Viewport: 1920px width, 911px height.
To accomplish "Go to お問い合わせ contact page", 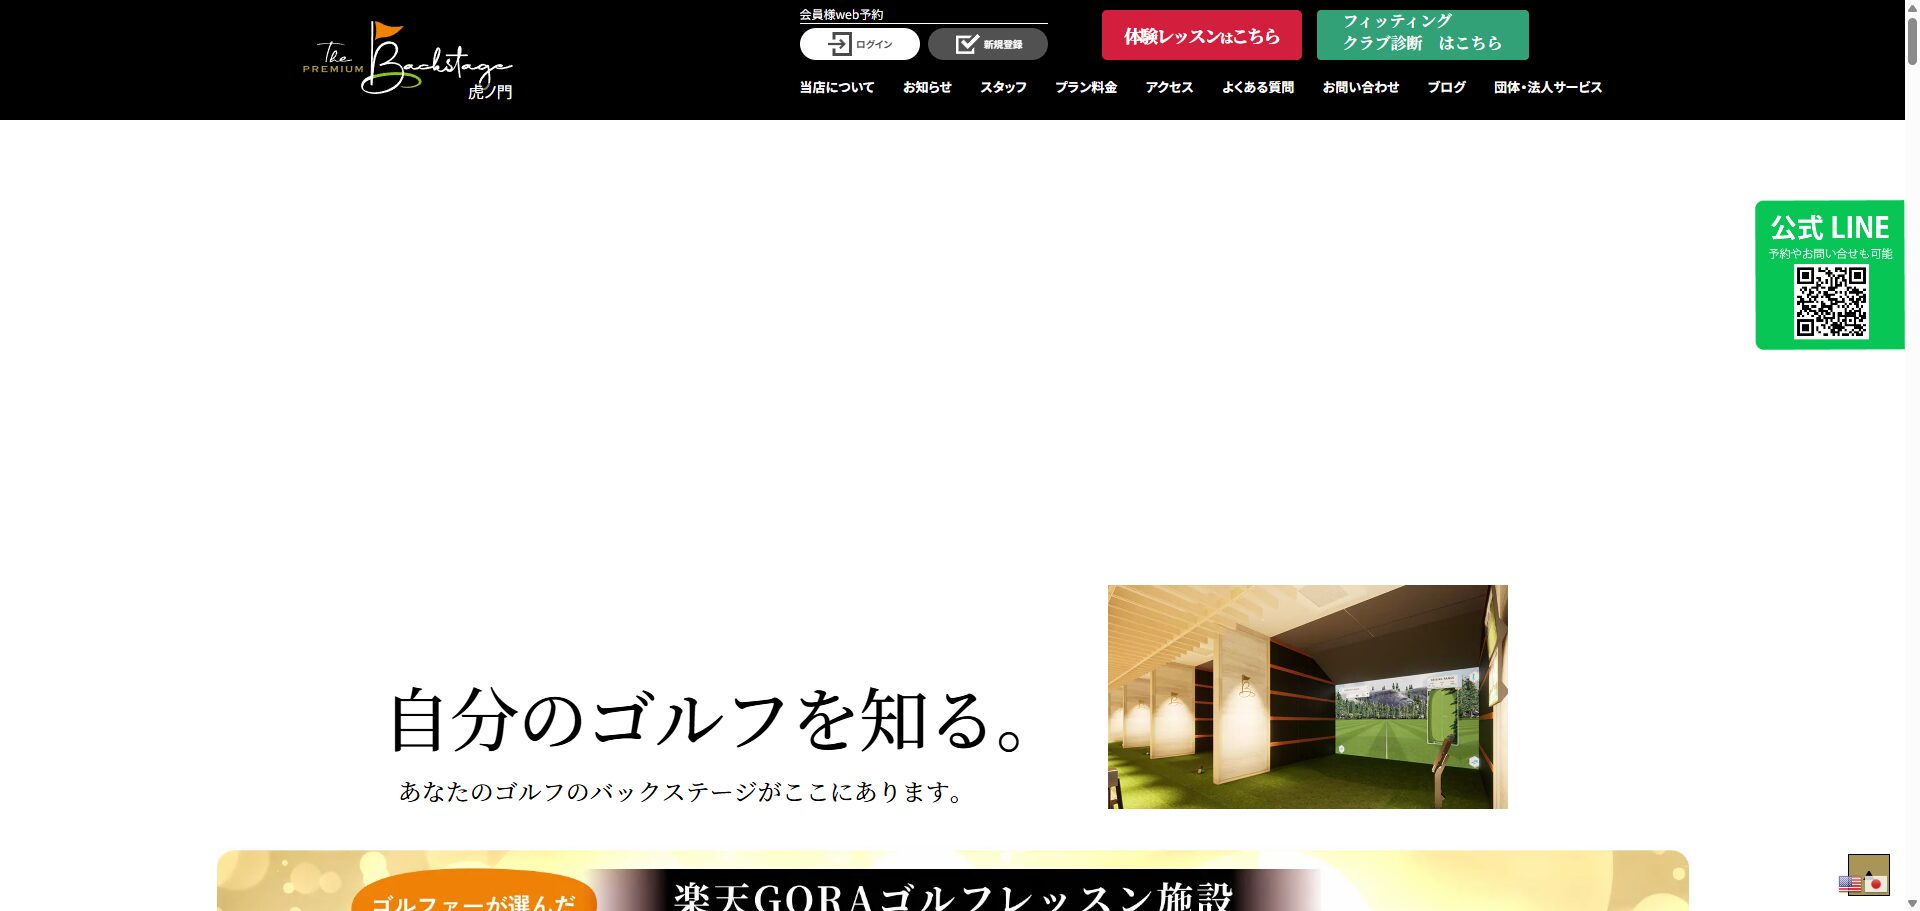I will 1360,88.
